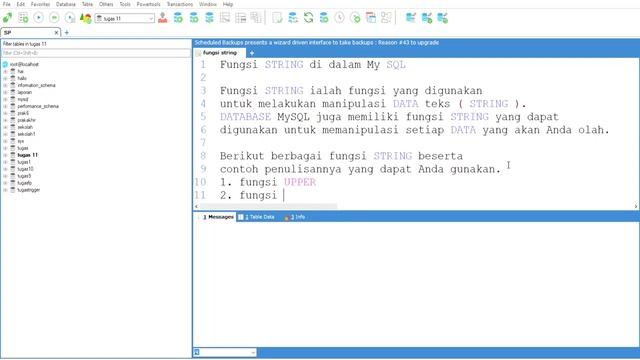The image size is (640, 360).
Task: Click the word DATABASE on line 5
Action: [245, 117]
